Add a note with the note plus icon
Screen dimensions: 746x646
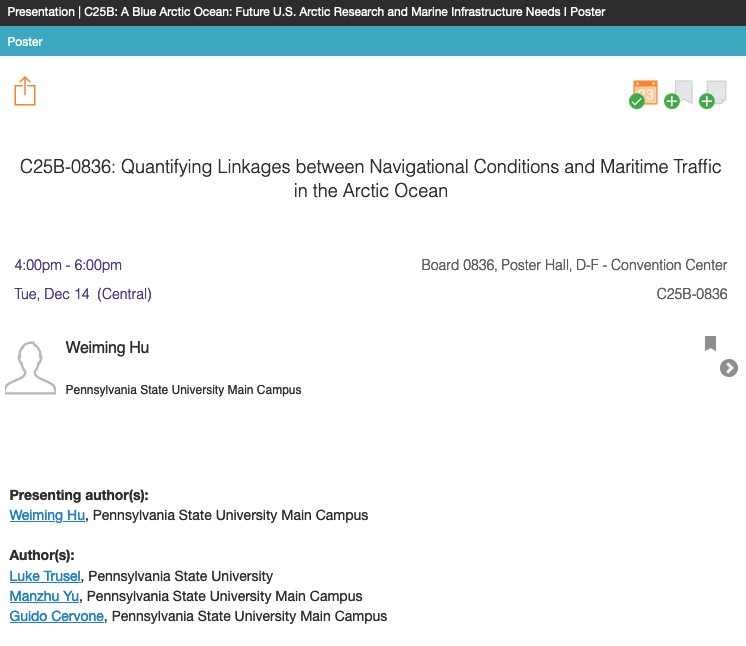coord(713,94)
